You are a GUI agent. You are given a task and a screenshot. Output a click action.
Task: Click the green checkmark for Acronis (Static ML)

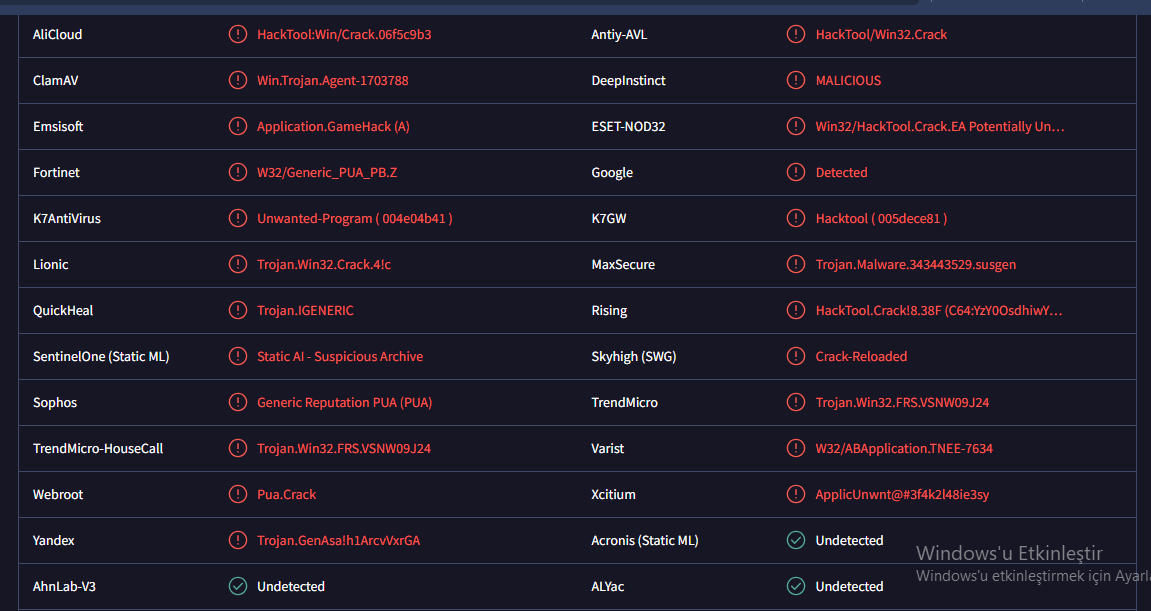coord(796,540)
